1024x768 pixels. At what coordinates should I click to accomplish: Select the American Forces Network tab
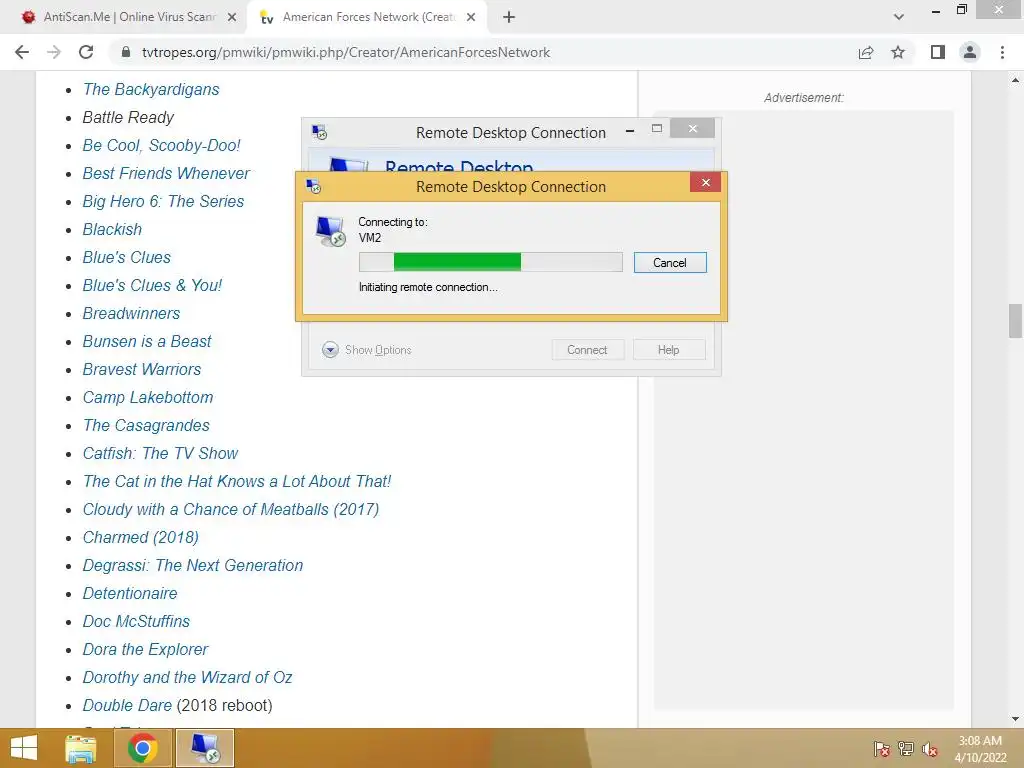[367, 17]
